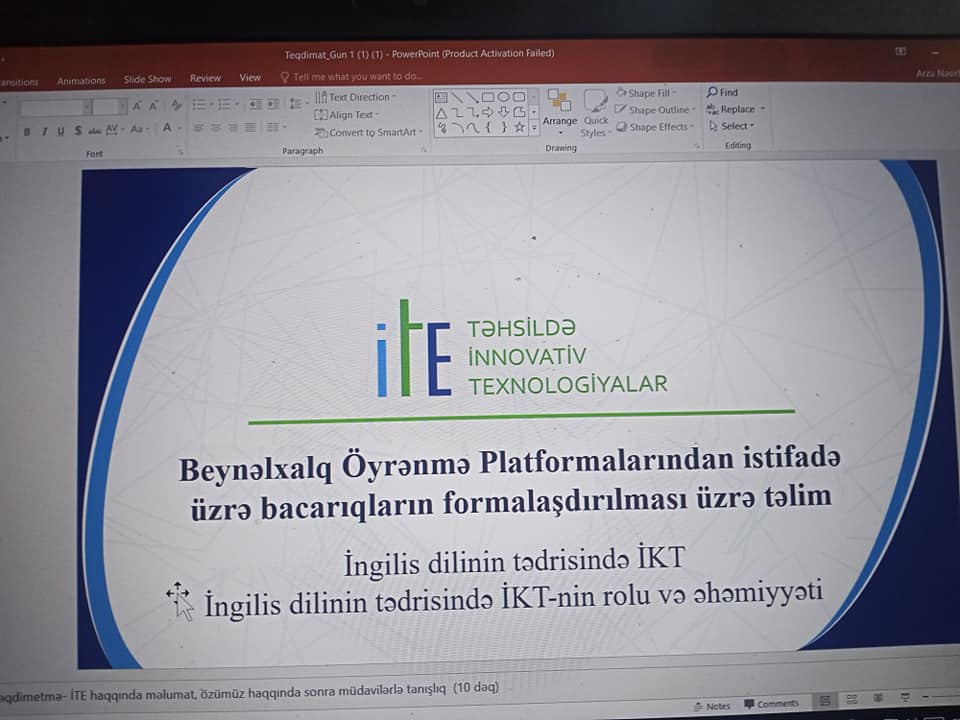Justify the paragraph text
960x720 pixels.
[250, 127]
